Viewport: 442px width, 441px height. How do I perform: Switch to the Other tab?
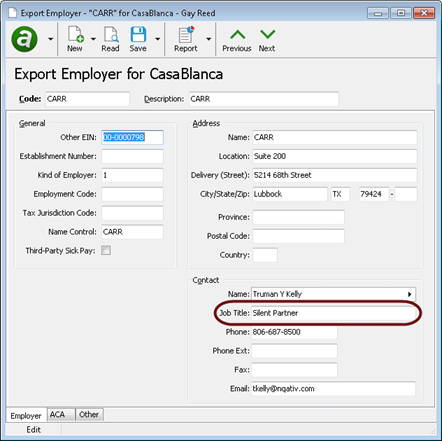[89, 415]
